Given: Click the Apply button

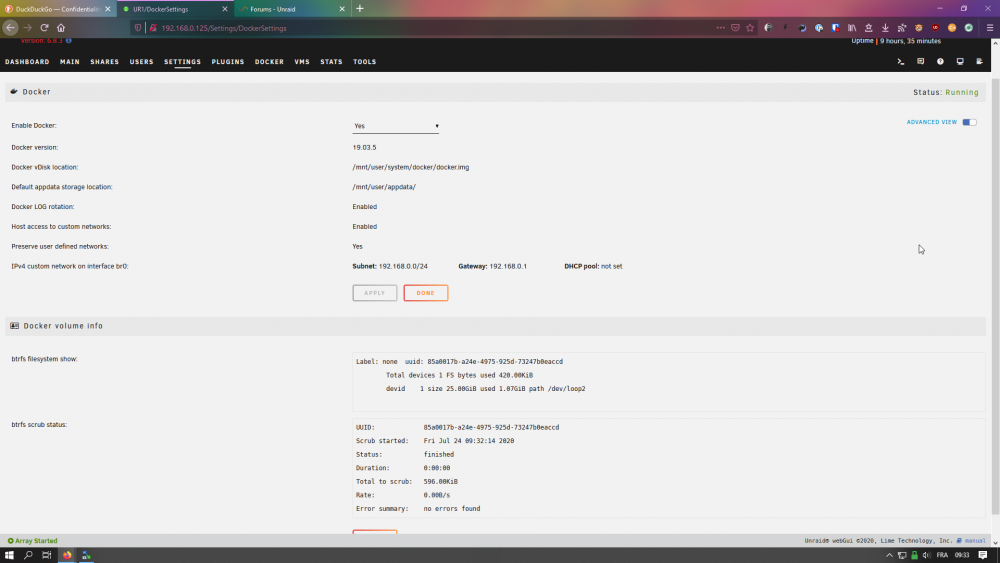Looking at the screenshot, I should tap(374, 293).
